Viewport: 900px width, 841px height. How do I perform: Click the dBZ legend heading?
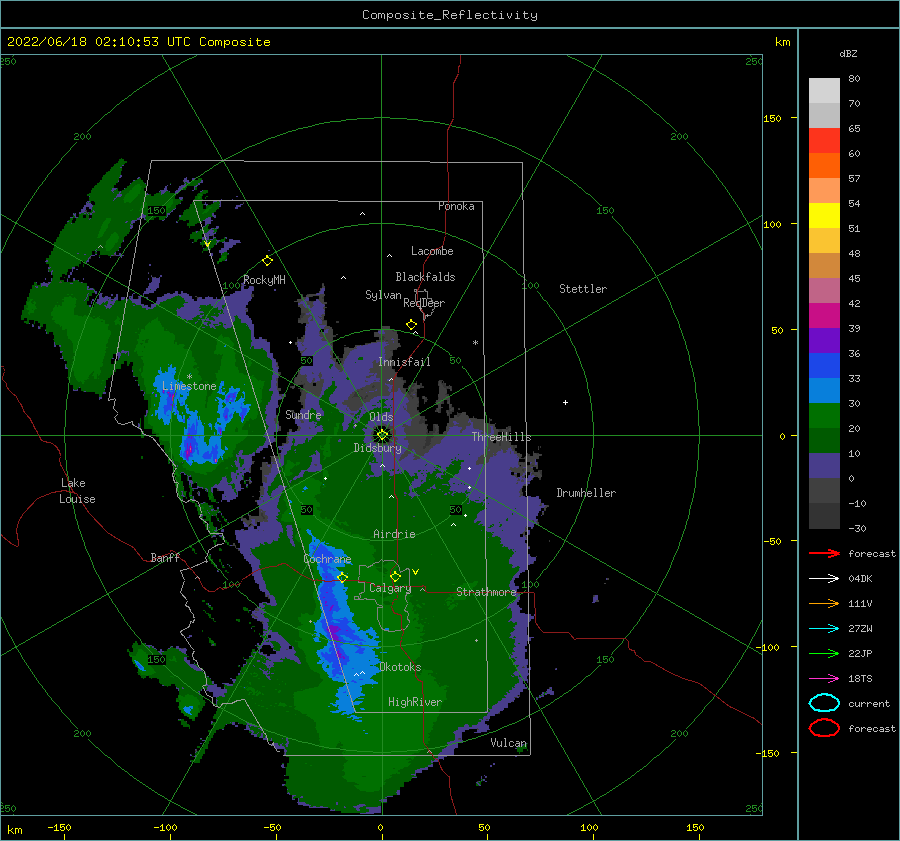pos(848,54)
